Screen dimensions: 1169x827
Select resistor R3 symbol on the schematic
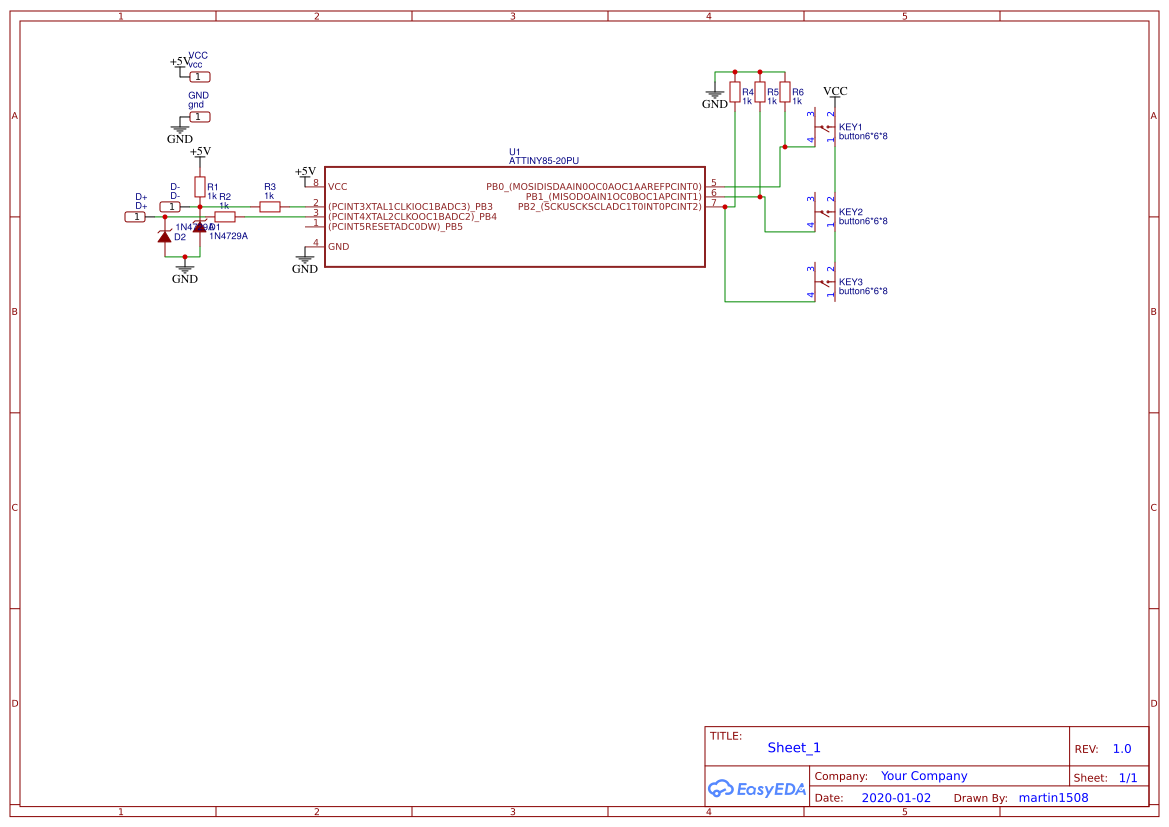[269, 206]
